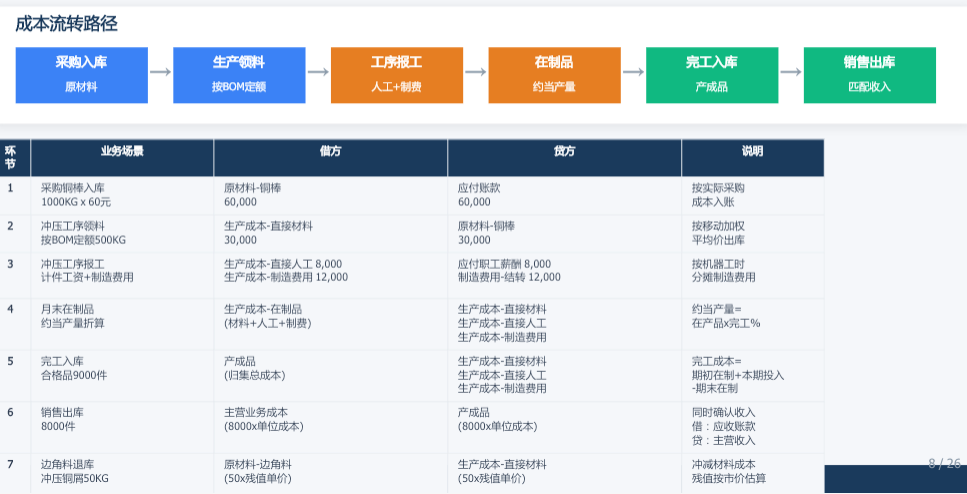
Task: Click the 冲压工序领料 scenario cell
Action: coord(122,234)
